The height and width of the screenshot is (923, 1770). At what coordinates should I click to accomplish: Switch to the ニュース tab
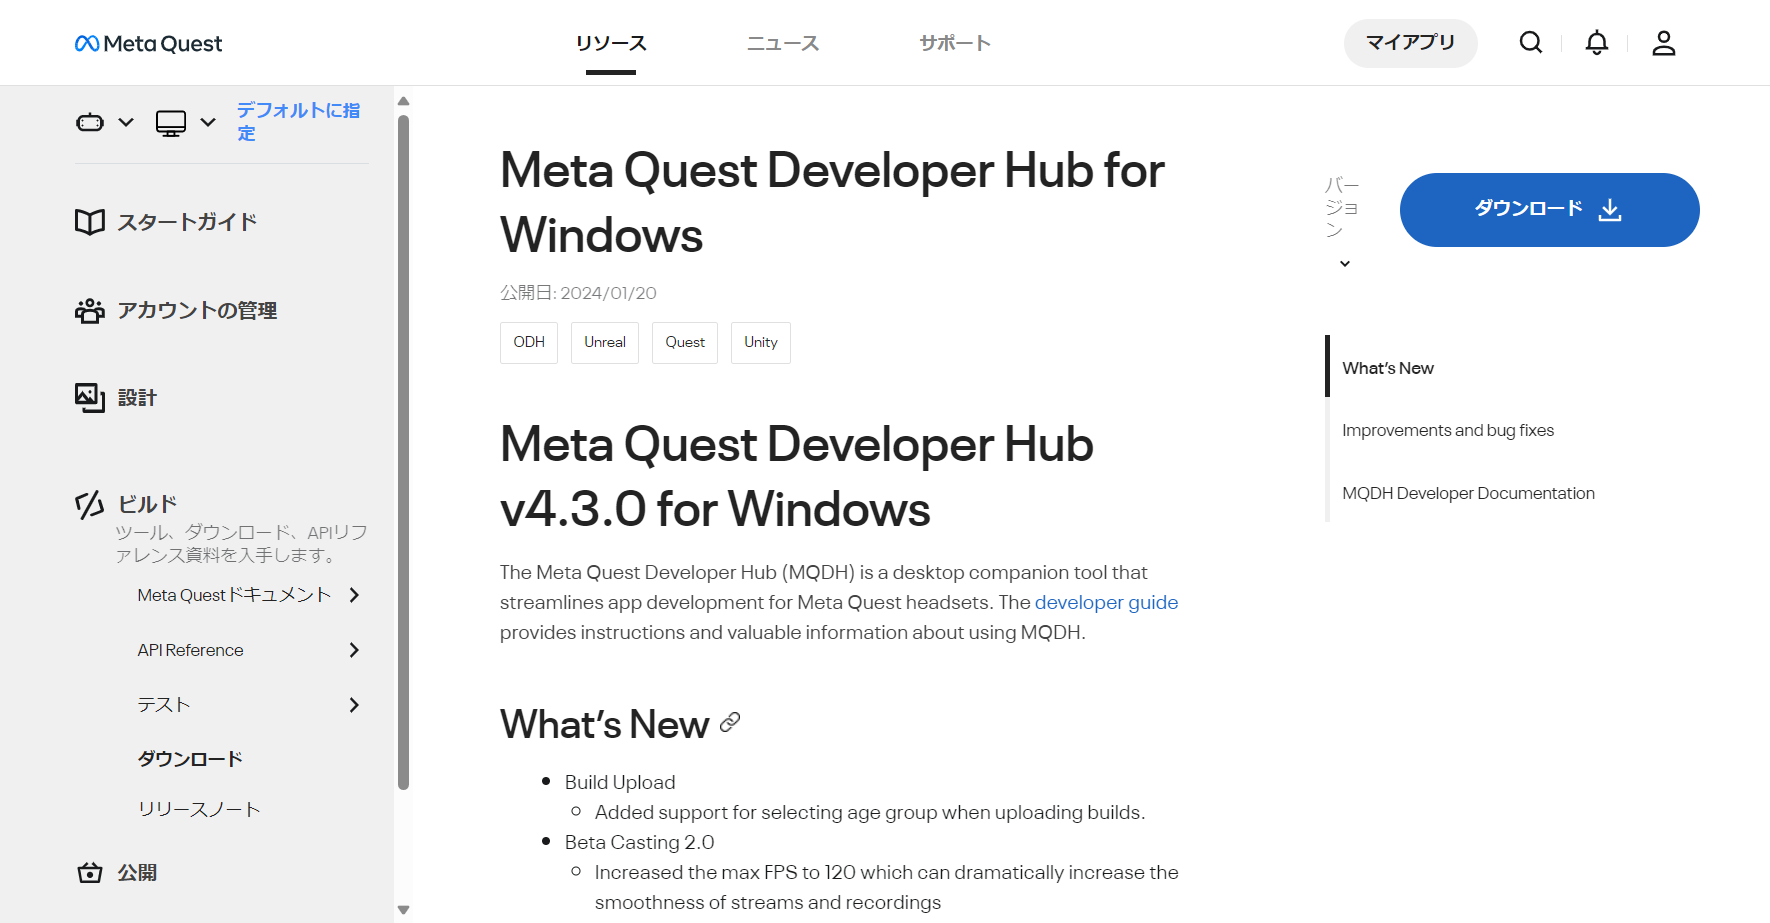pos(782,43)
